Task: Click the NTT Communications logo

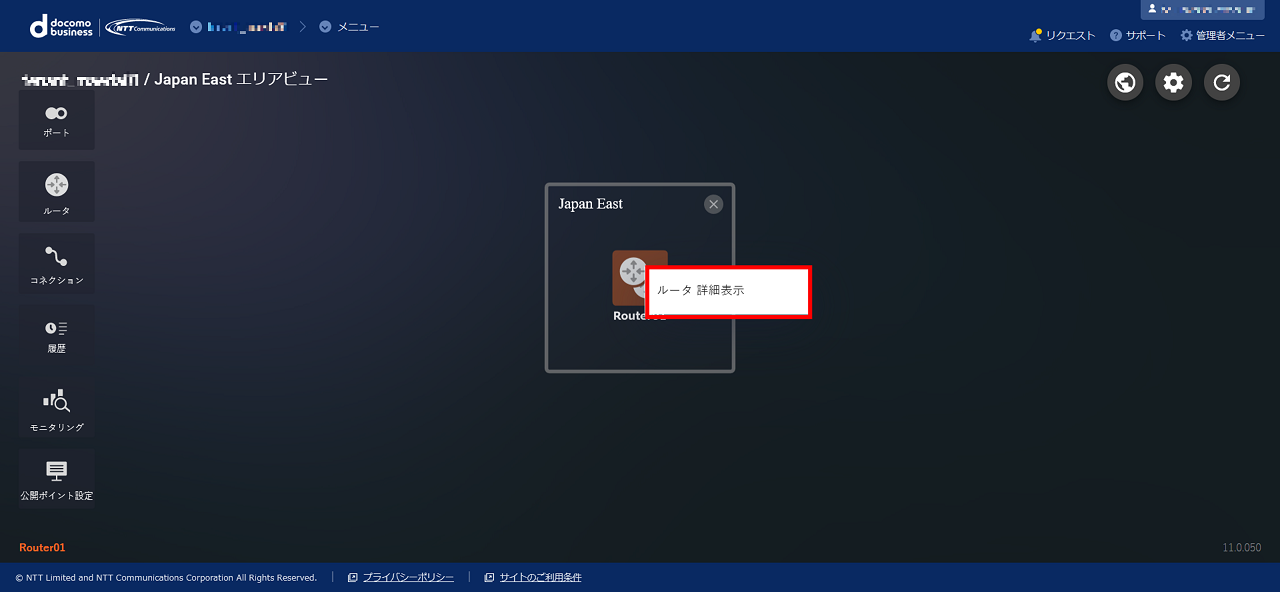Action: (x=140, y=27)
